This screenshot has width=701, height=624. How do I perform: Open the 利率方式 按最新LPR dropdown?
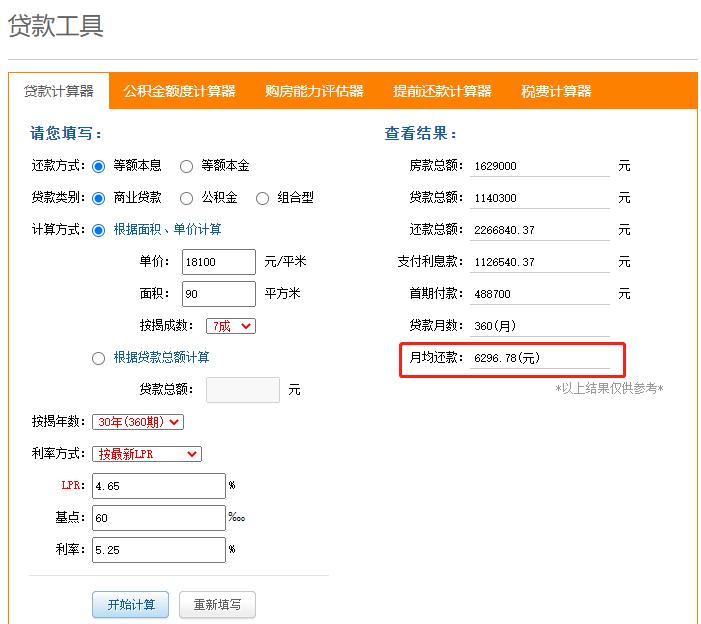[147, 454]
